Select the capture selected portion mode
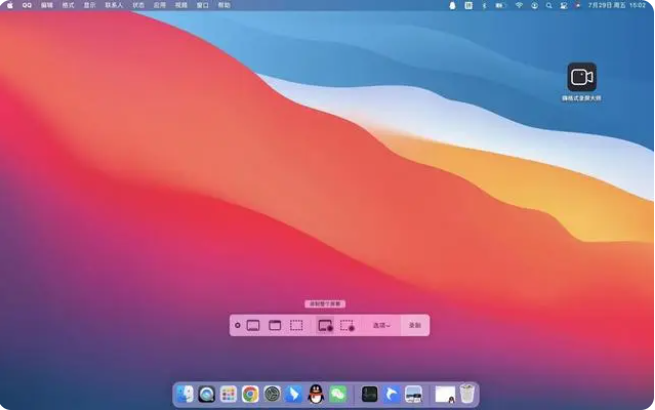 click(296, 325)
